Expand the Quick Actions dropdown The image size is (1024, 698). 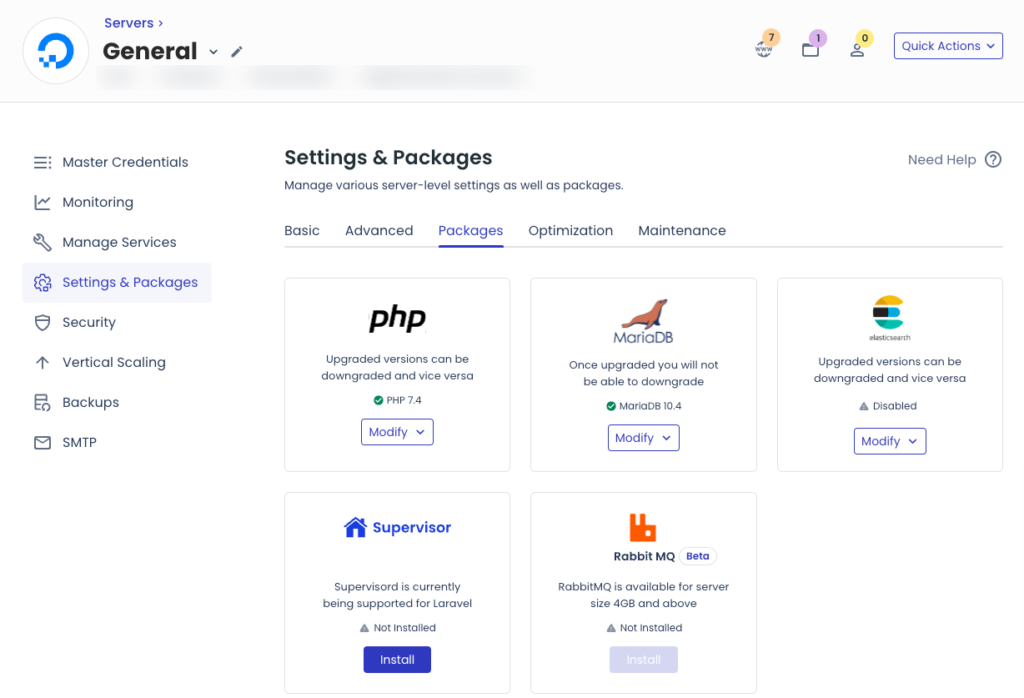[x=948, y=46]
